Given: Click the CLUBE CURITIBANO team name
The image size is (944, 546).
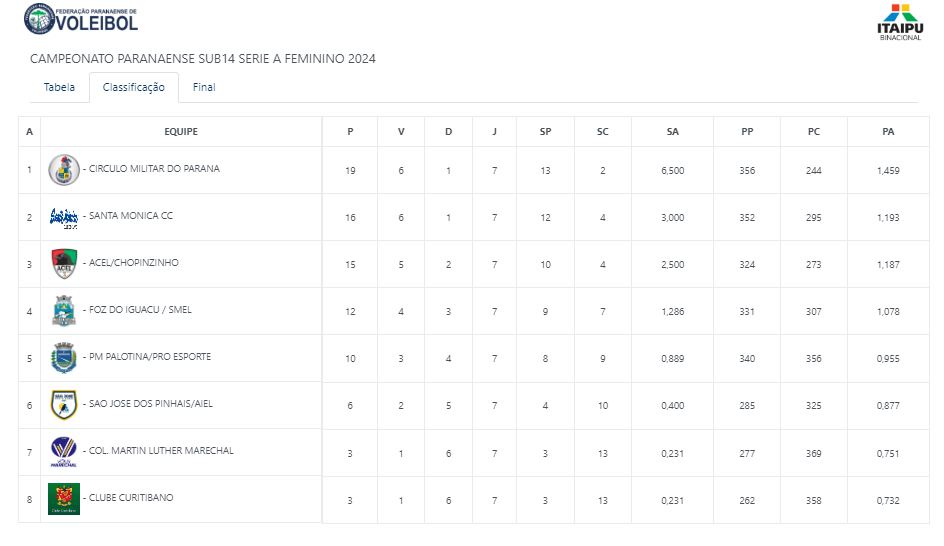Looking at the screenshot, I should pyautogui.click(x=131, y=498).
